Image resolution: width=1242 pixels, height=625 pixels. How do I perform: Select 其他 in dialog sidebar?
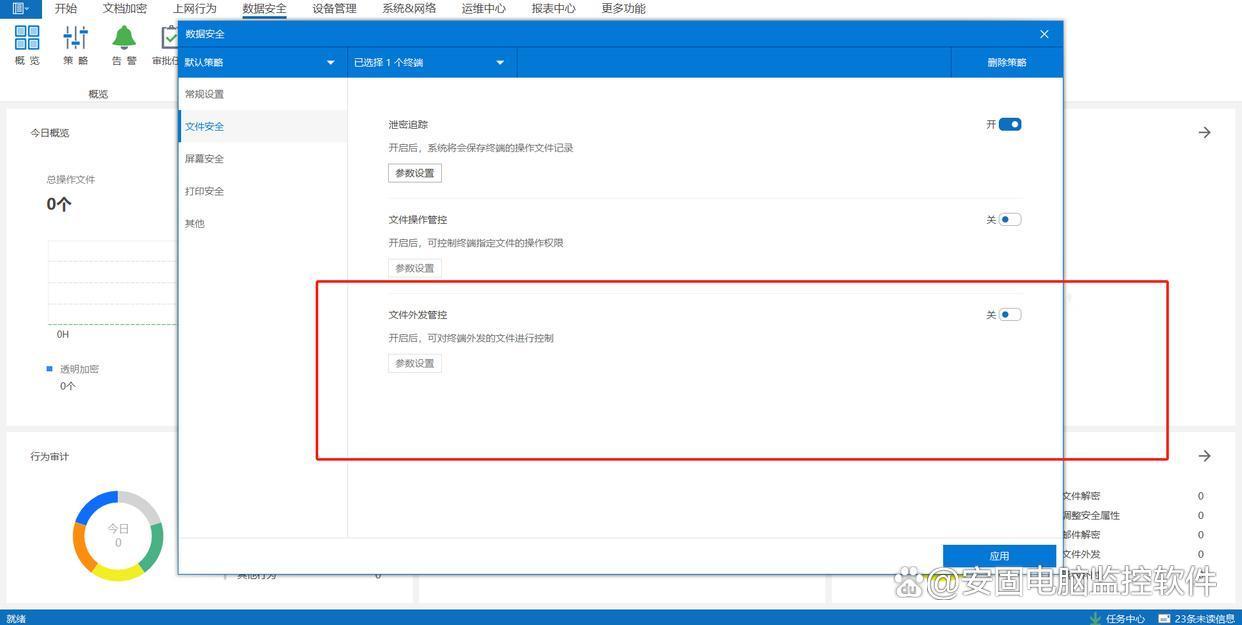tap(263, 223)
